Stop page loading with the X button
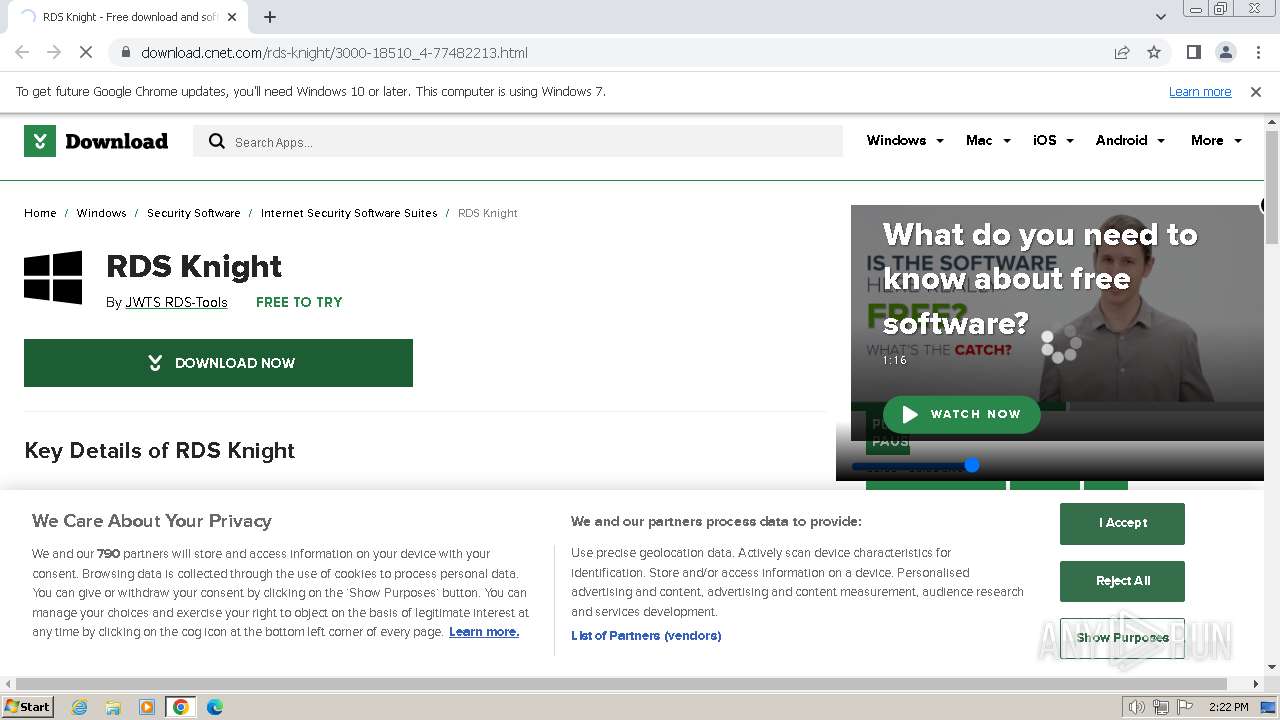This screenshot has width=1280, height=720. [86, 52]
